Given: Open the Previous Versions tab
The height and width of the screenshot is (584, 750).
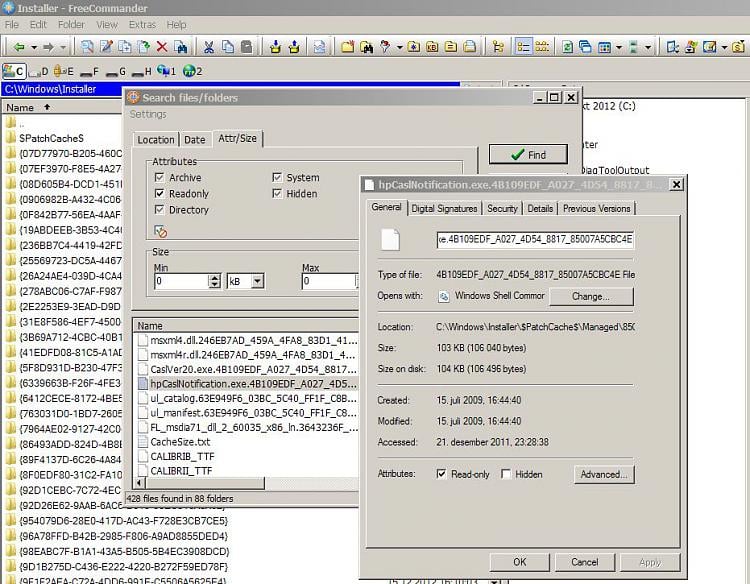Looking at the screenshot, I should pyautogui.click(x=596, y=209).
